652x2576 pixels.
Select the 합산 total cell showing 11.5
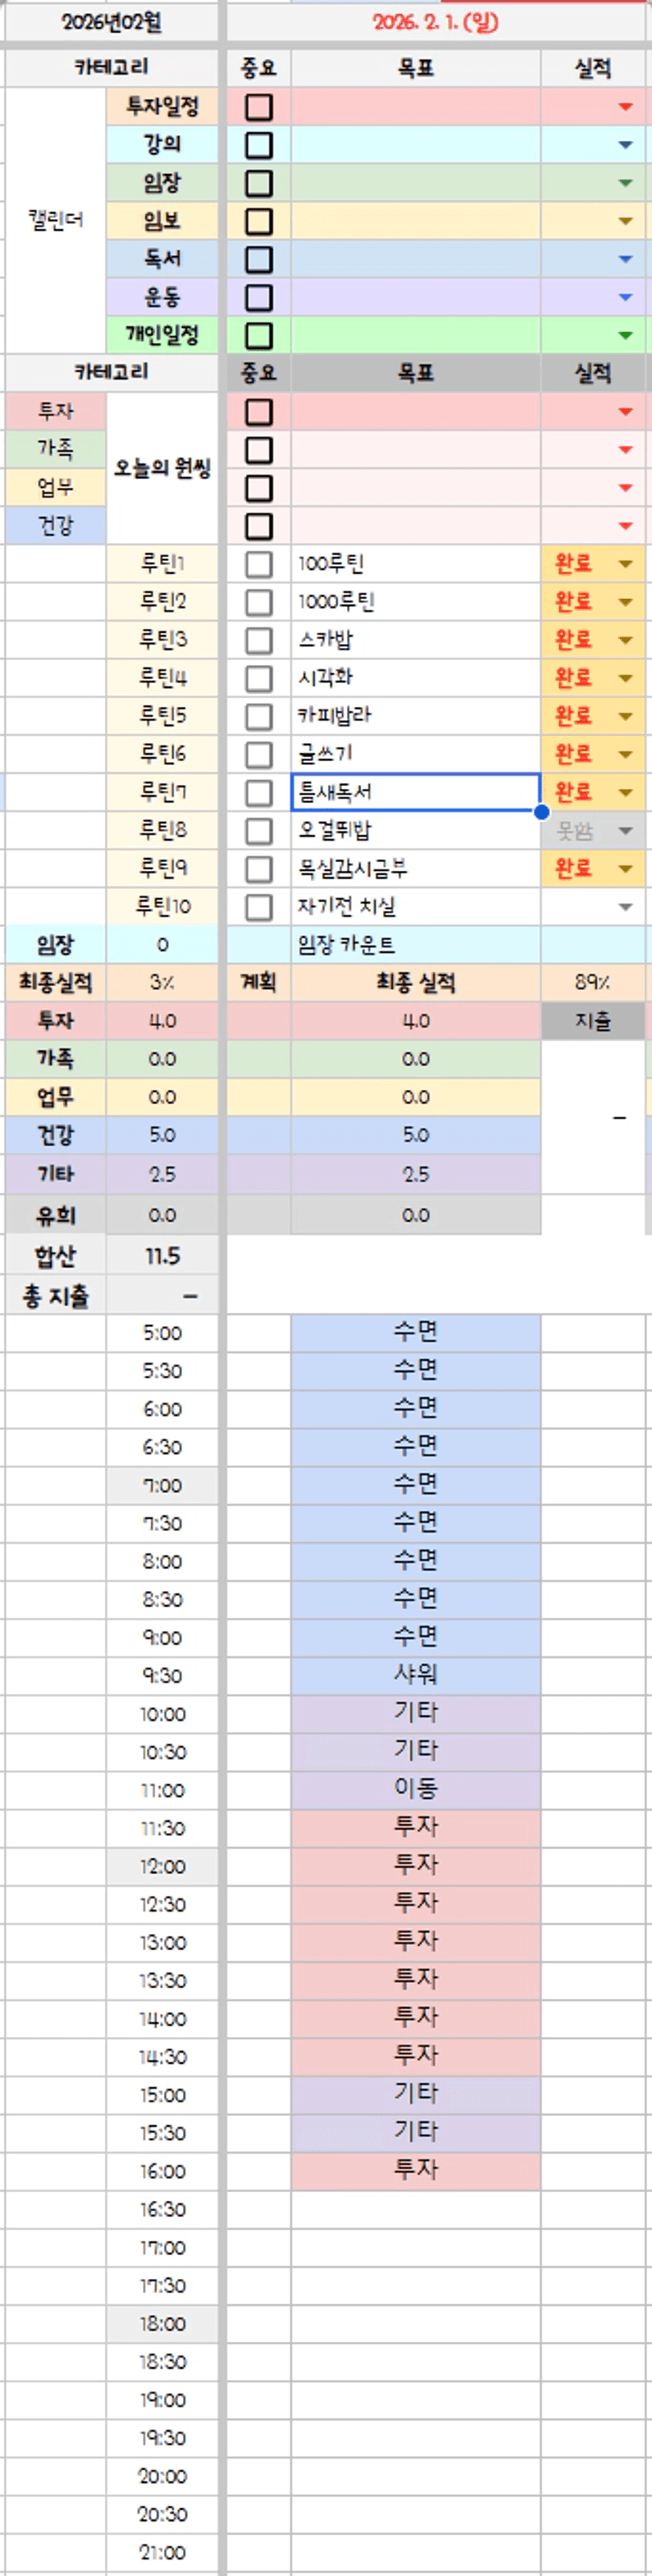pyautogui.click(x=162, y=1256)
